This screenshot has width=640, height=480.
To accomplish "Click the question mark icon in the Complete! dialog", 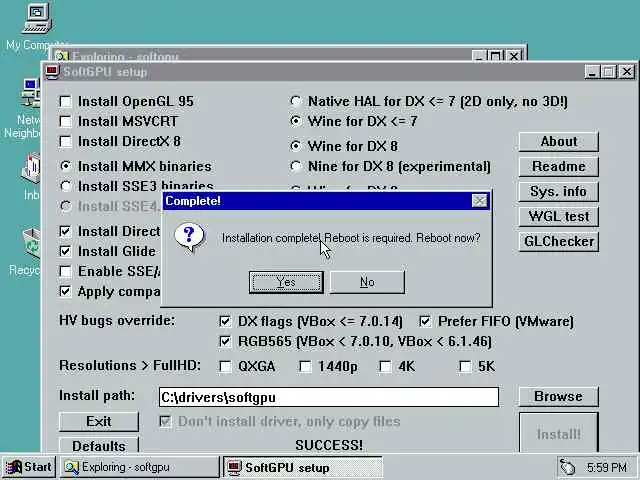I will [189, 238].
